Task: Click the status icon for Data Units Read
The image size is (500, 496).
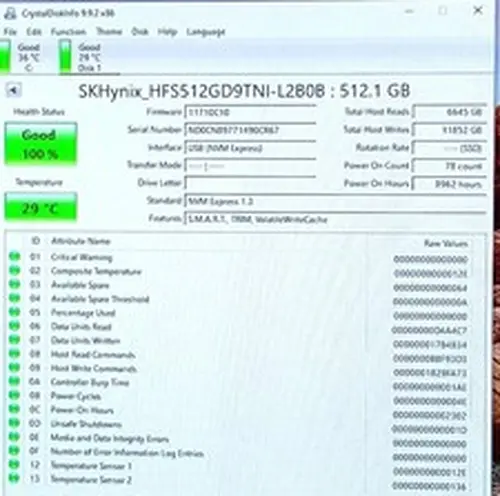Action: pos(14,326)
